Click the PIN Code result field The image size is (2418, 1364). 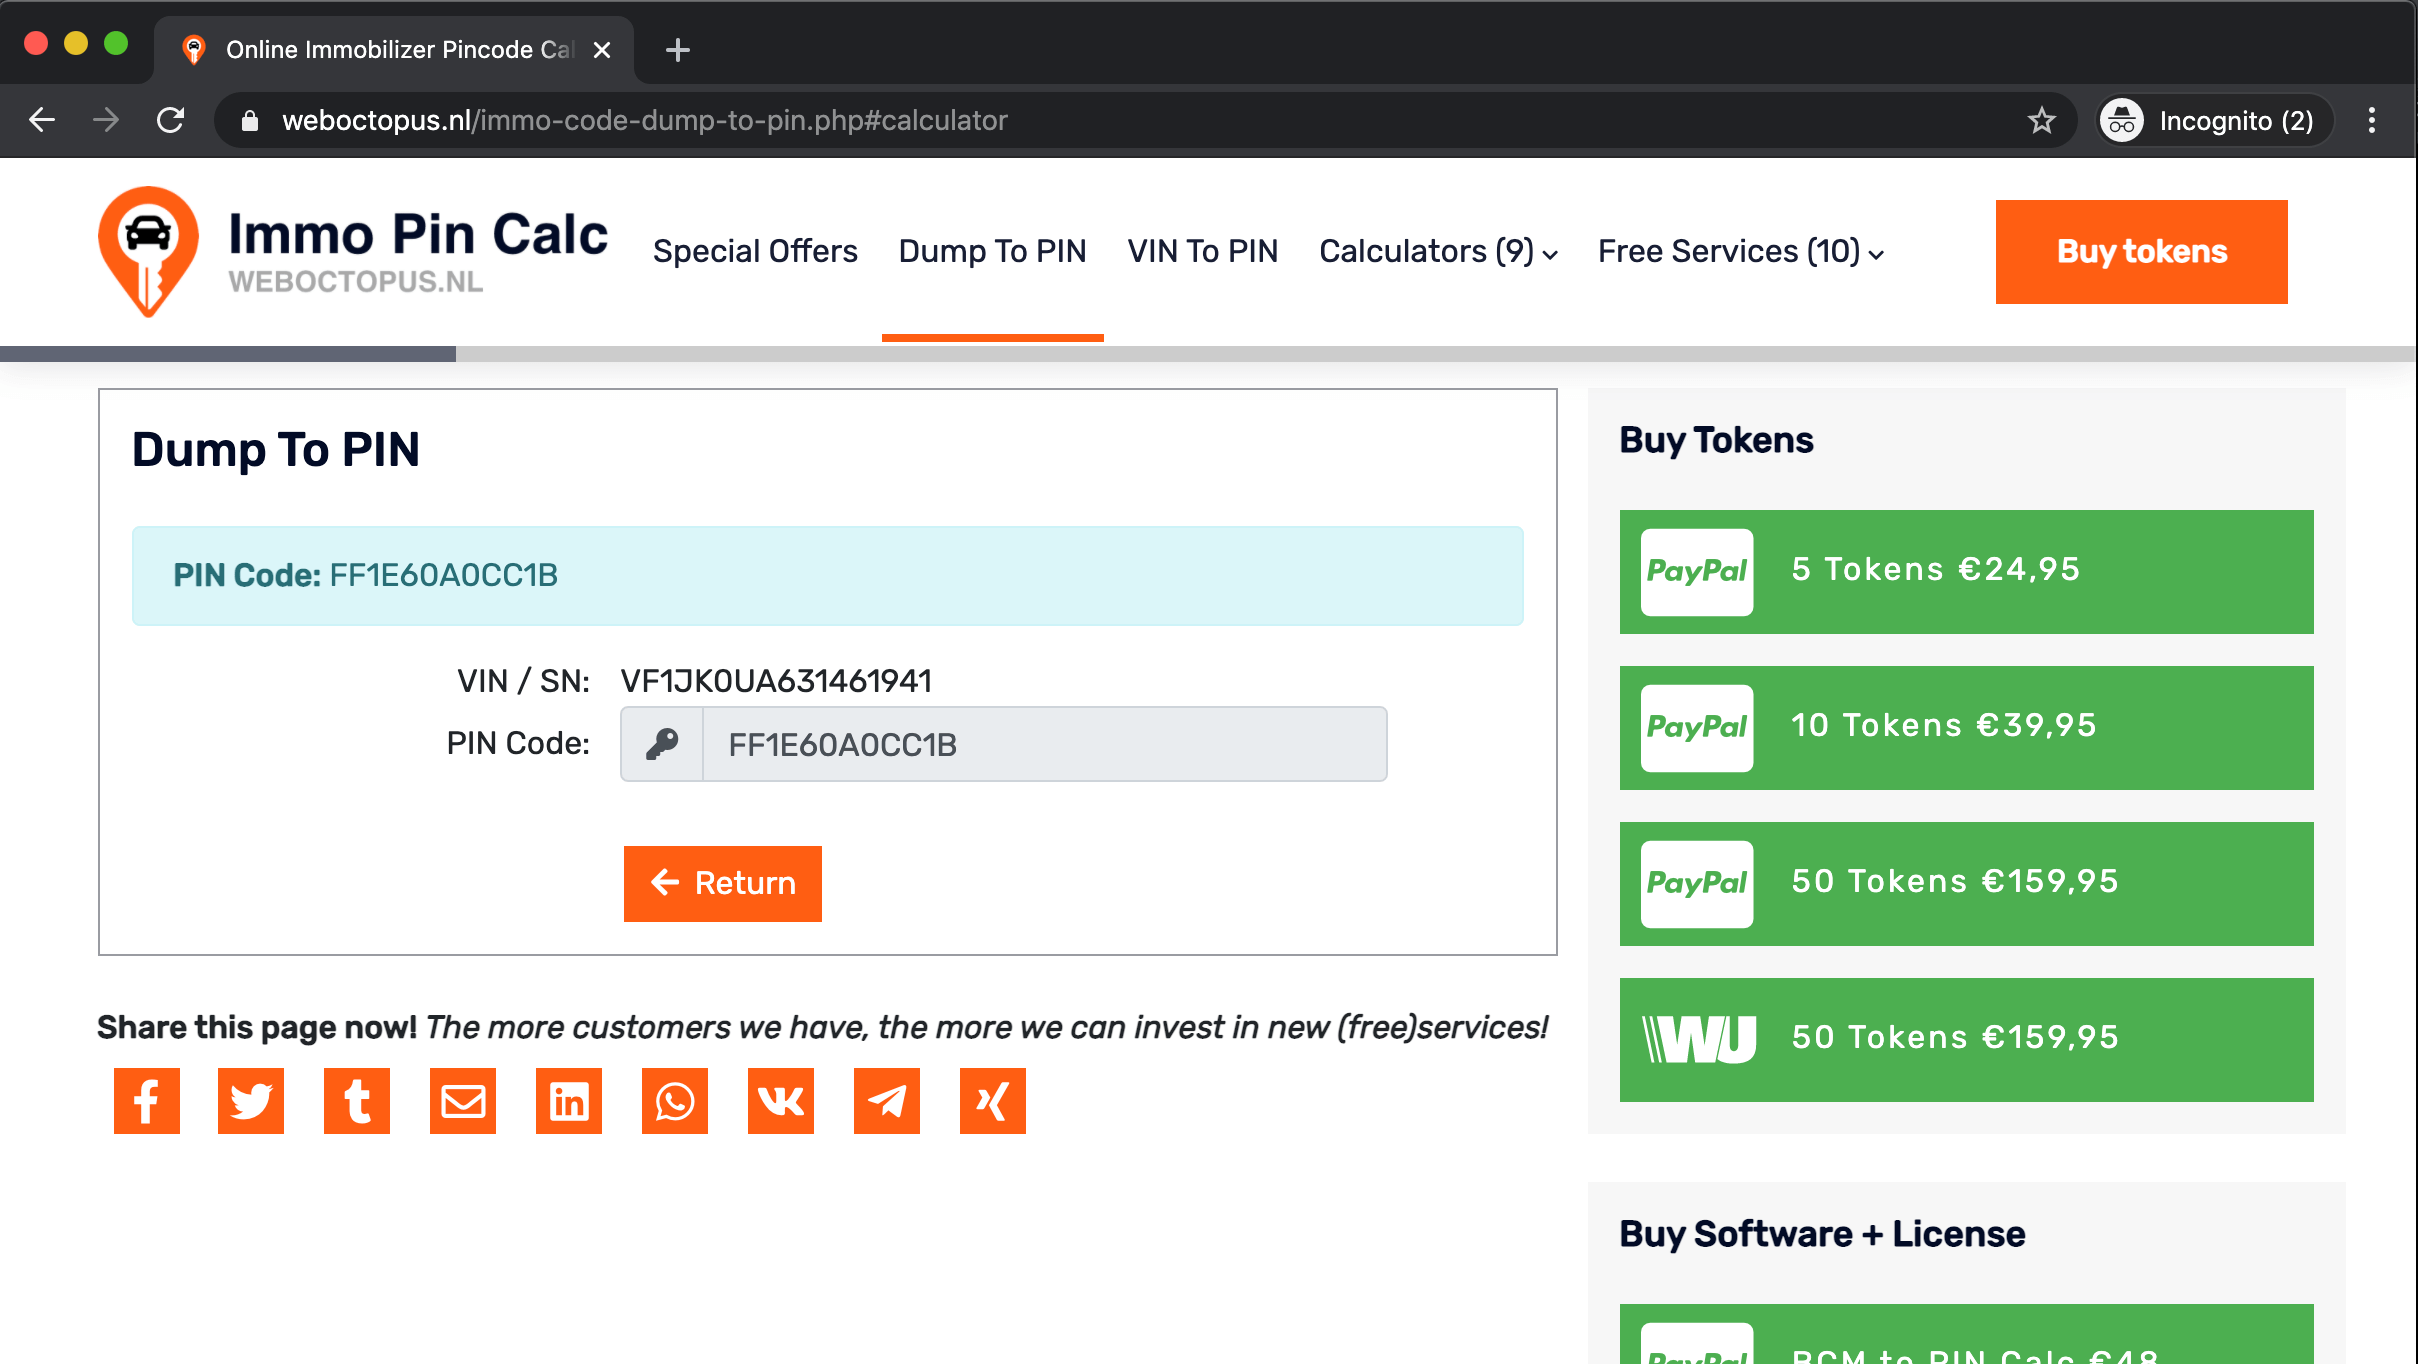pos(1044,744)
